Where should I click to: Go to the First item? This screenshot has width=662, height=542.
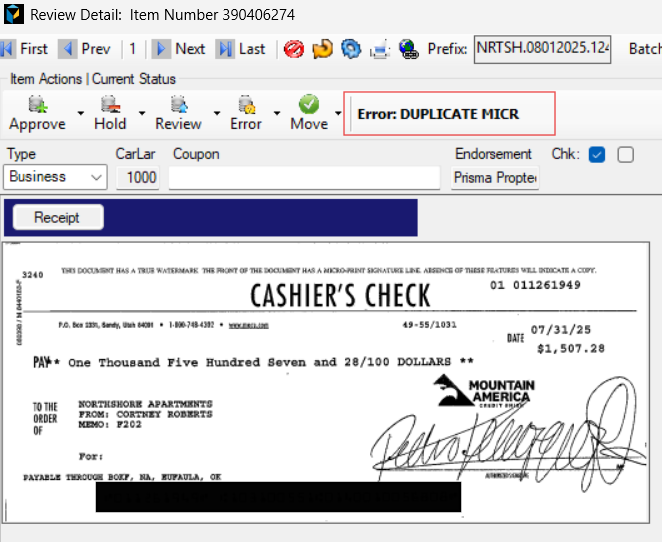[x=24, y=49]
